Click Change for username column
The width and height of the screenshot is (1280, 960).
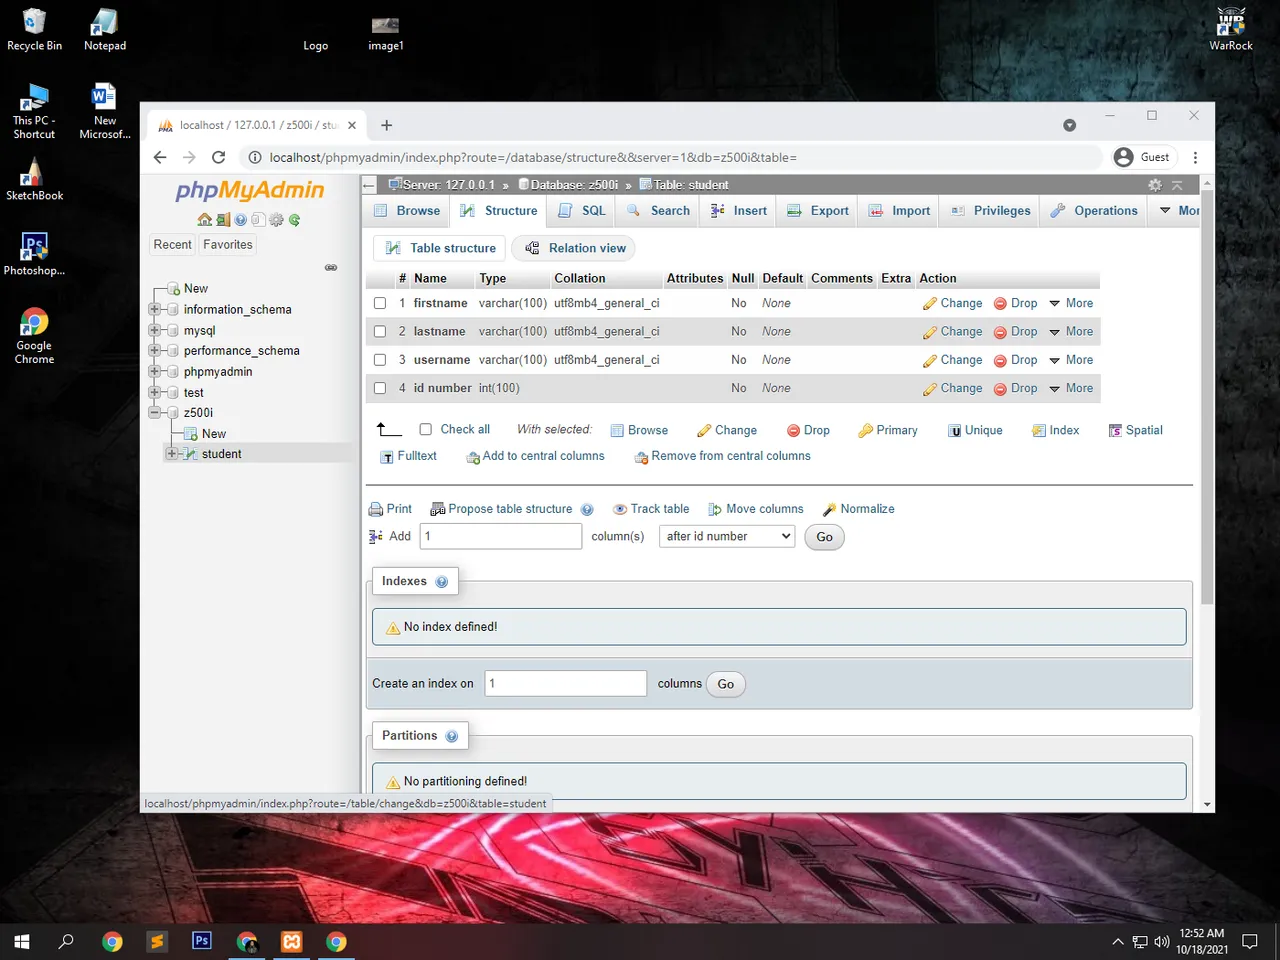(953, 360)
